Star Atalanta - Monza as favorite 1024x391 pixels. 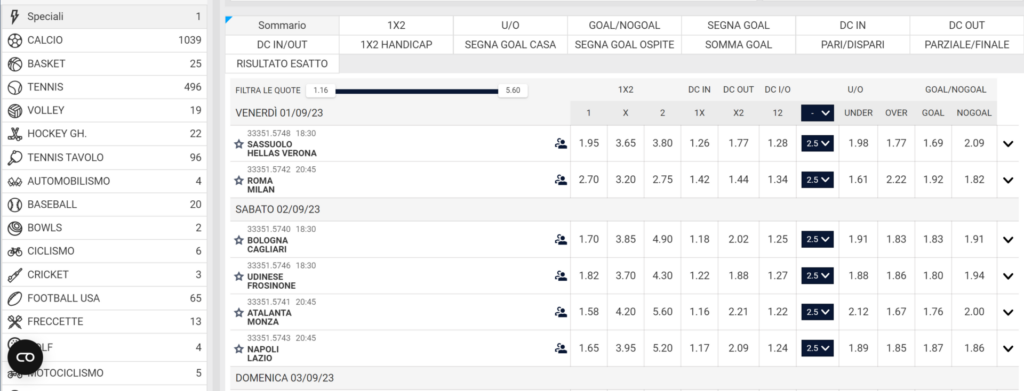point(239,313)
